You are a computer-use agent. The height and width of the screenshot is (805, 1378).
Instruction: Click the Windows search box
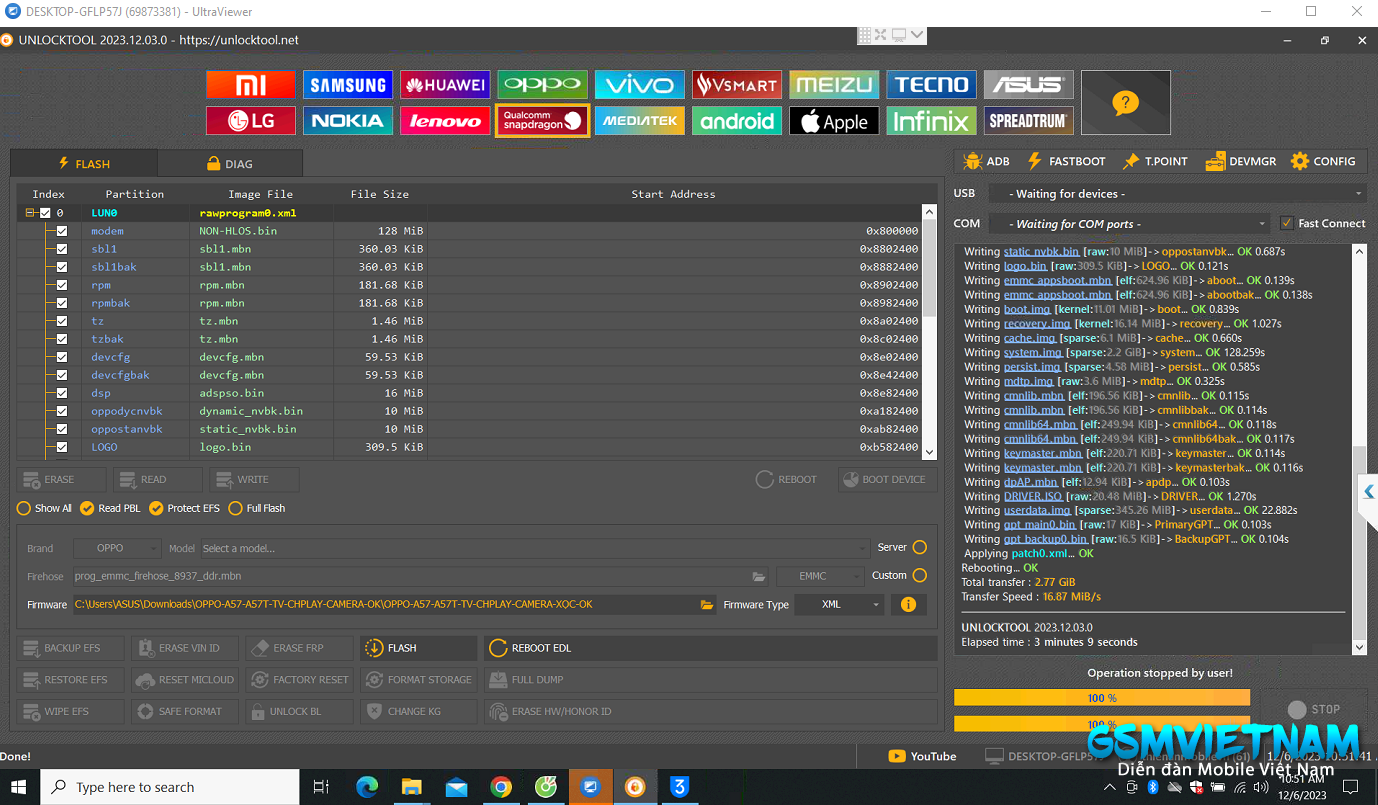coord(170,787)
